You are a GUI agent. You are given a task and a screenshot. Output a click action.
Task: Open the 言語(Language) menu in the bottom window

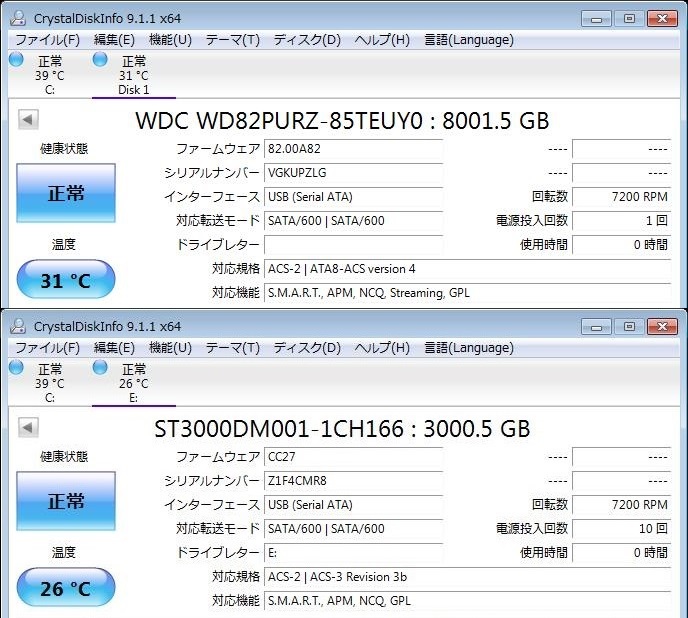click(x=469, y=348)
